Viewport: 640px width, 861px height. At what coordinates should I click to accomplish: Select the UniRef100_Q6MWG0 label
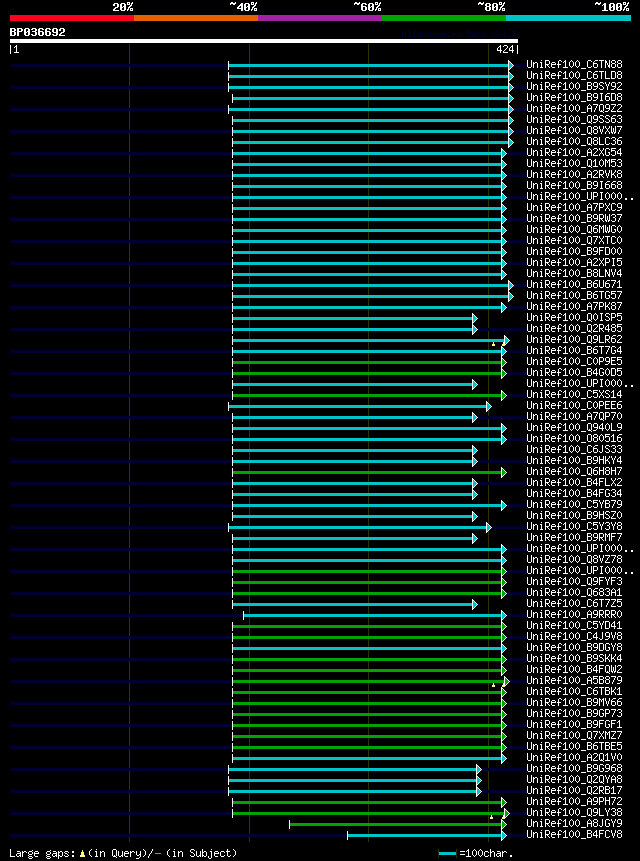(x=574, y=230)
